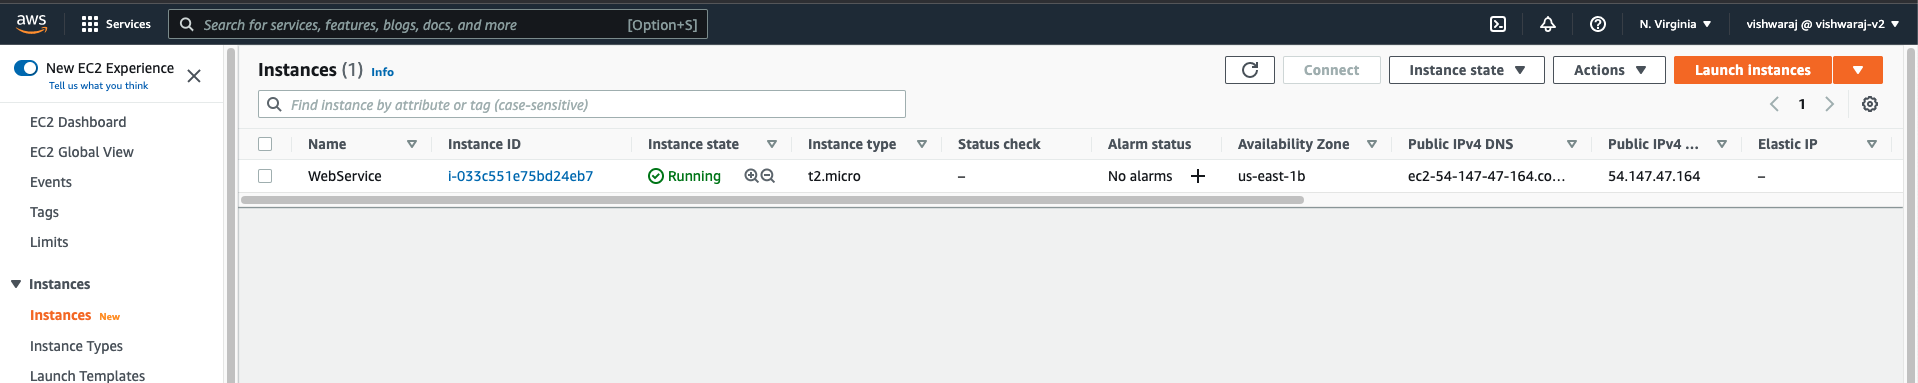Click the 54.147.47.164 IP cell
Image resolution: width=1918 pixels, height=383 pixels.
coord(1654,176)
